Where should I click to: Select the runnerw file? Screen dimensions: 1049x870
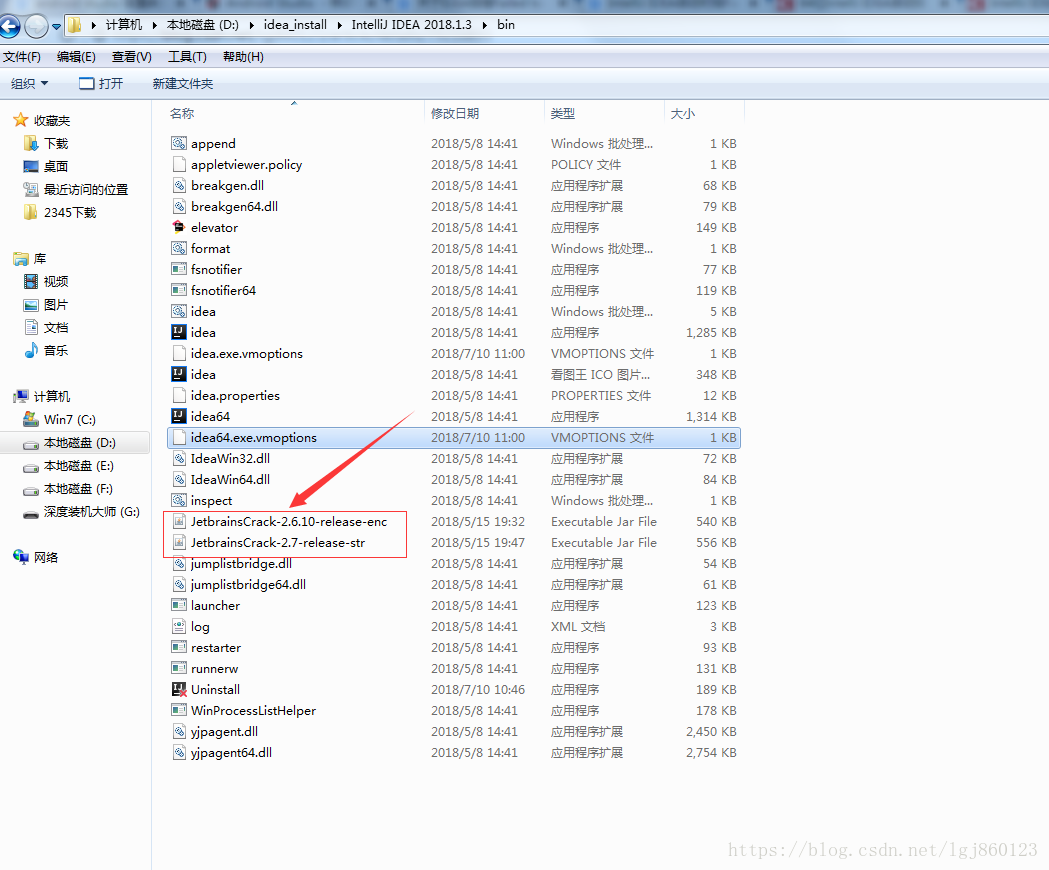pos(454,669)
